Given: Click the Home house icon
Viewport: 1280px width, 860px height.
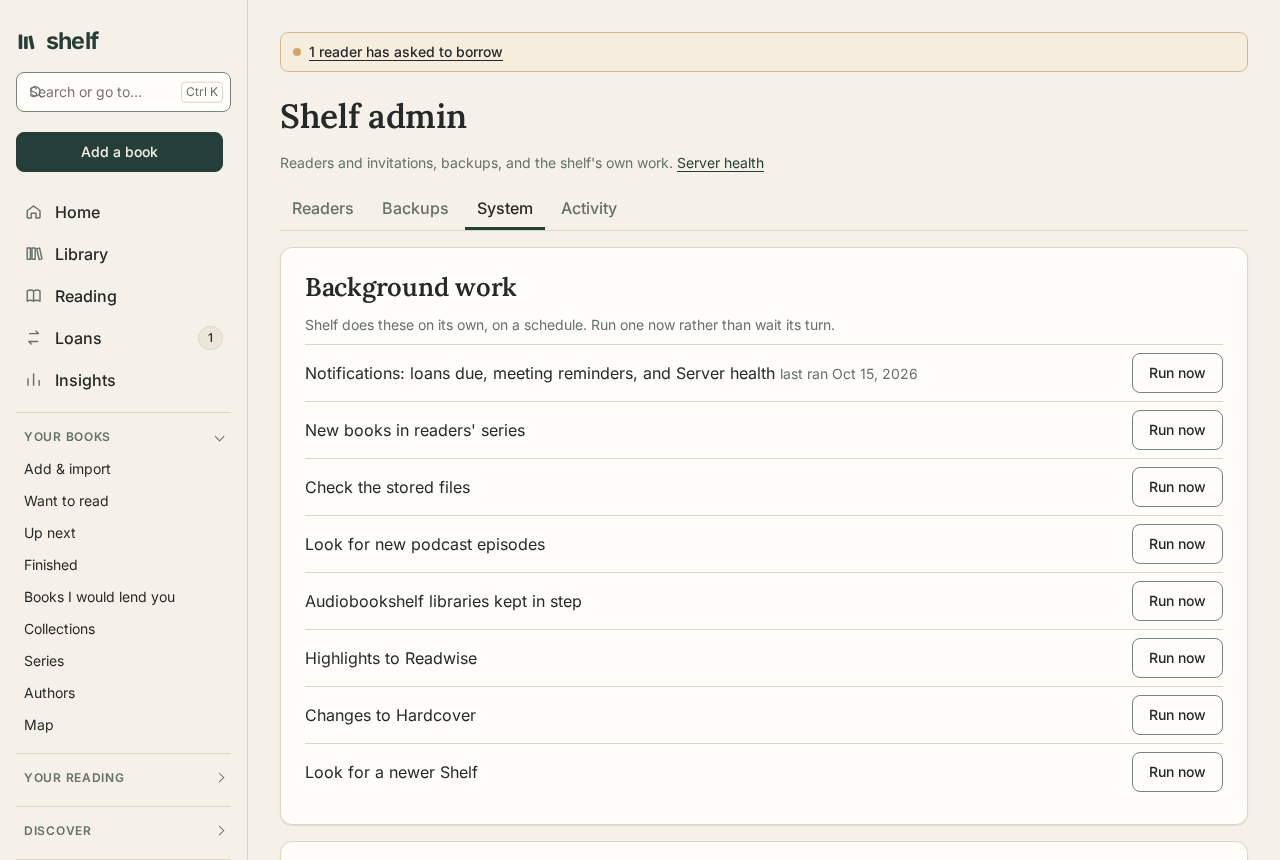Looking at the screenshot, I should 34,212.
